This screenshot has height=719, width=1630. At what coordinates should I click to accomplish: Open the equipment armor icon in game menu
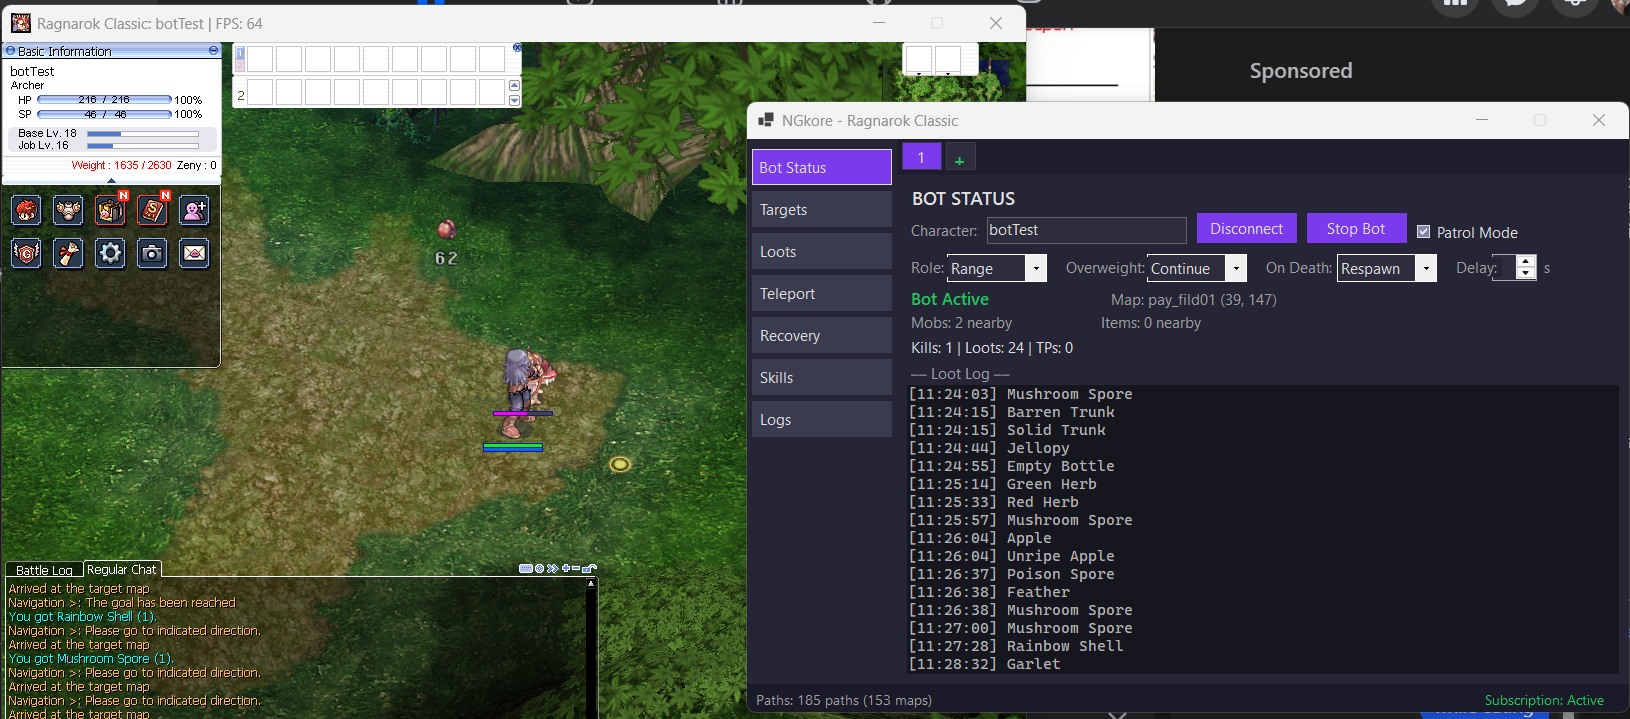69,210
